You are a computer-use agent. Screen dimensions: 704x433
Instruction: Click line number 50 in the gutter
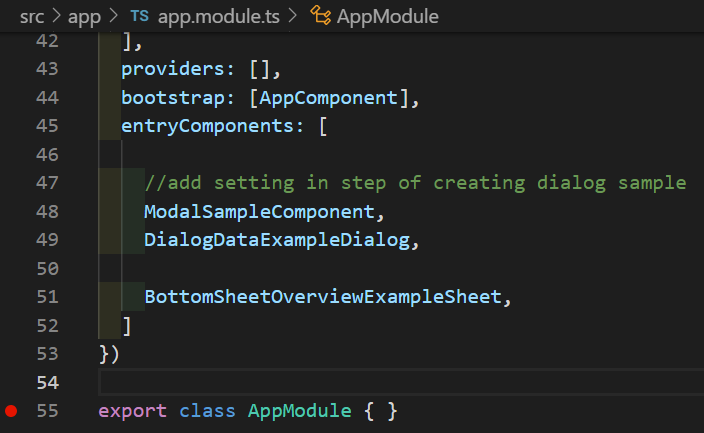click(47, 269)
